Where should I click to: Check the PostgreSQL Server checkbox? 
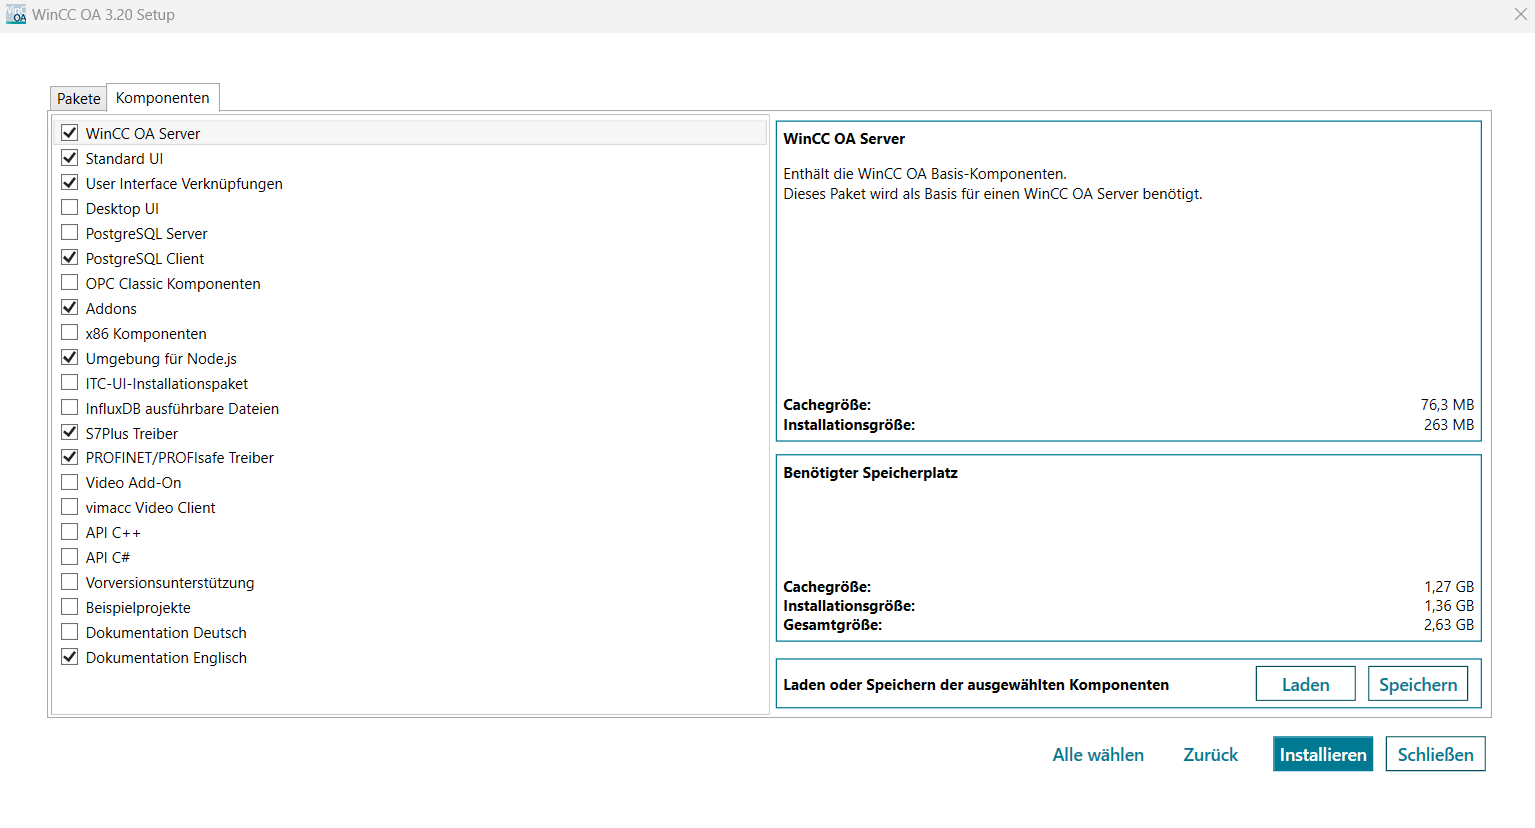click(x=70, y=232)
